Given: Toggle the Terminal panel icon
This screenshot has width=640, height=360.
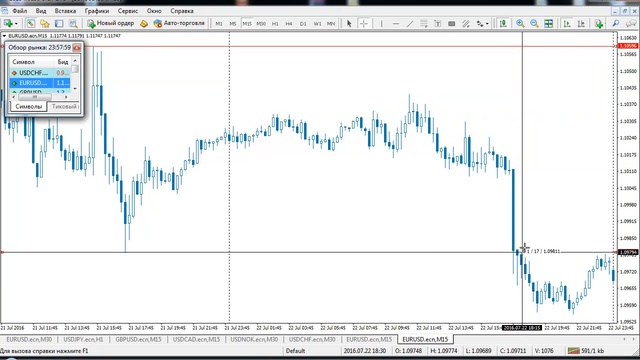Looking at the screenshot, I should 59,24.
